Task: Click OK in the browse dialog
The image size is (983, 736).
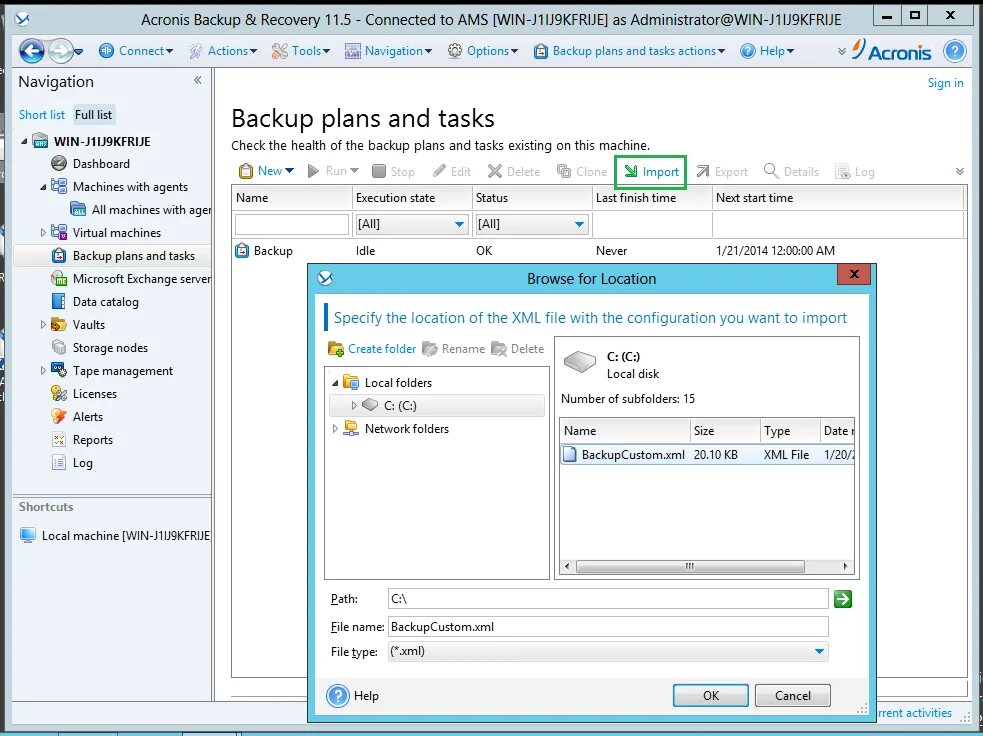Action: click(710, 695)
